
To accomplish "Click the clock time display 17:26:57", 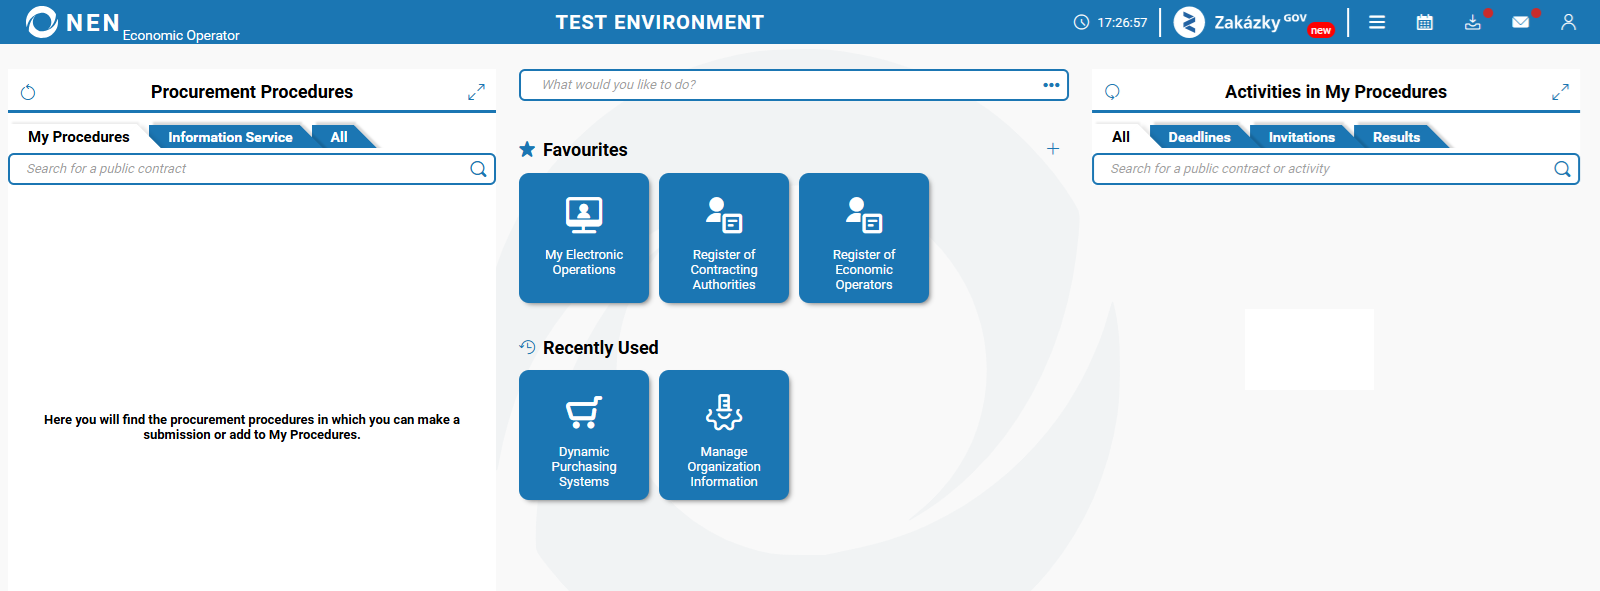I will [x=1110, y=22].
